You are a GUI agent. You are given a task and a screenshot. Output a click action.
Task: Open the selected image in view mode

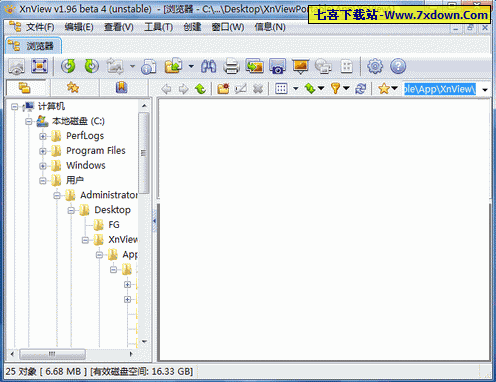16,66
